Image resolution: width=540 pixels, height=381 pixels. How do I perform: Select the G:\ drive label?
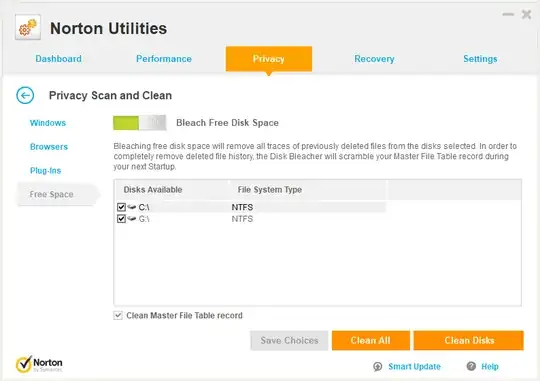(144, 219)
